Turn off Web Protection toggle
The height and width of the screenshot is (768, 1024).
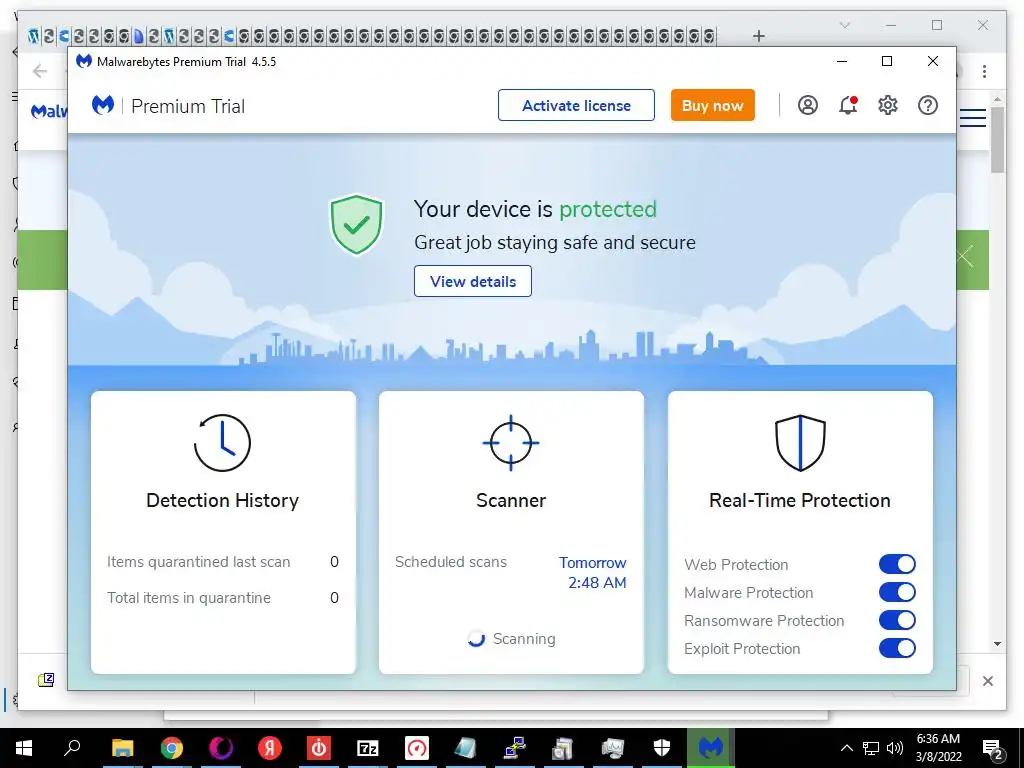897,564
